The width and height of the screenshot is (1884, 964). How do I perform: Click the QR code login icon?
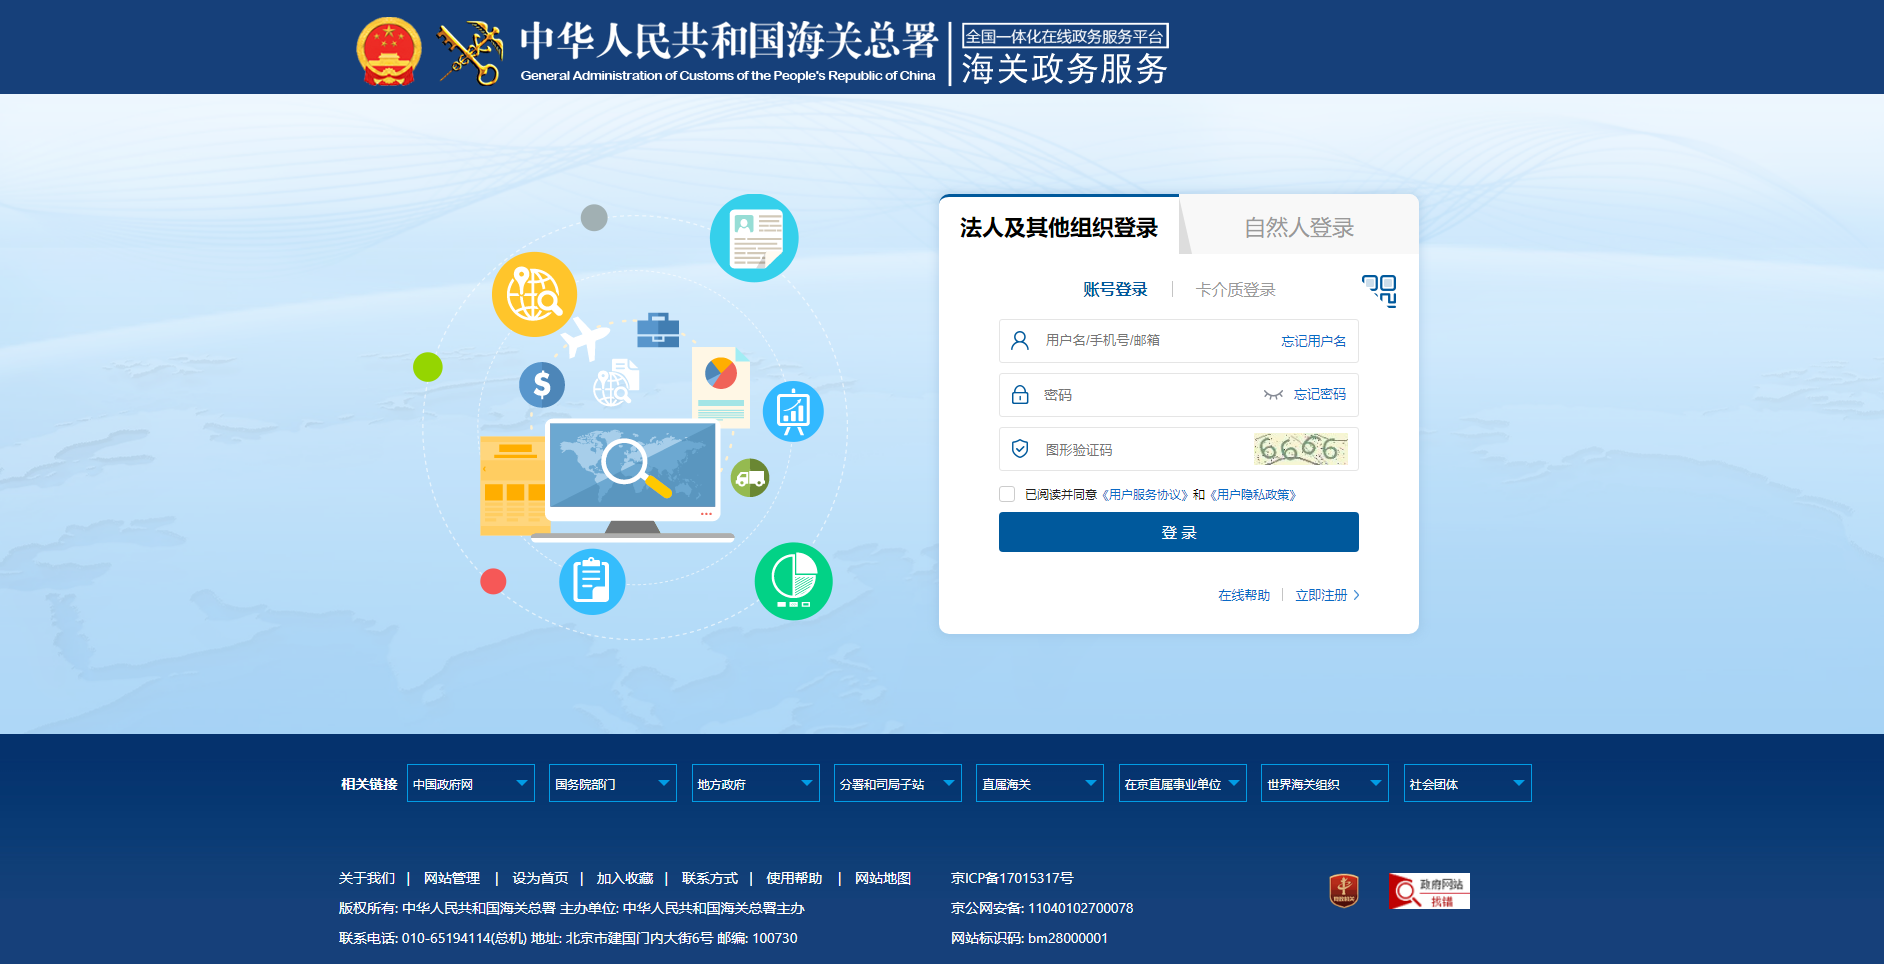click(1380, 290)
